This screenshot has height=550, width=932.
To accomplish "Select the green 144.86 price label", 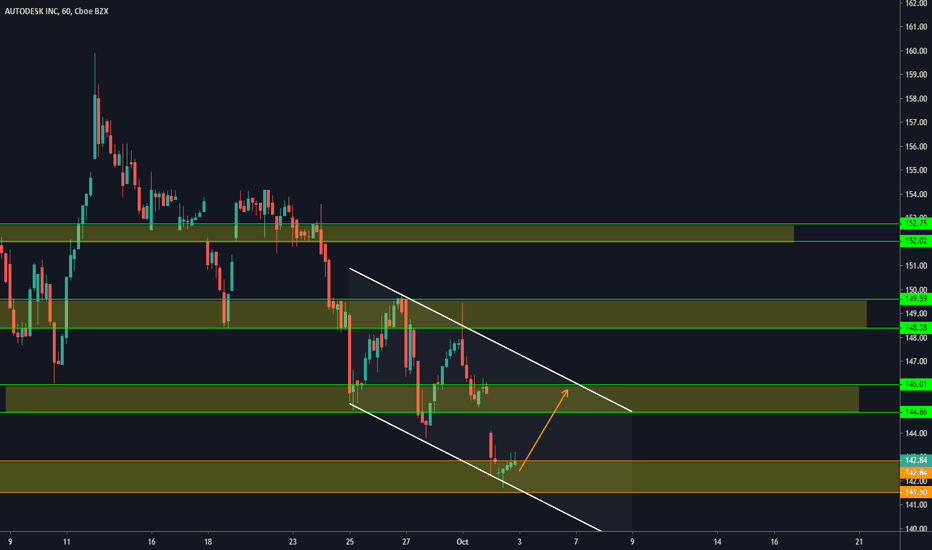I will click(x=916, y=412).
